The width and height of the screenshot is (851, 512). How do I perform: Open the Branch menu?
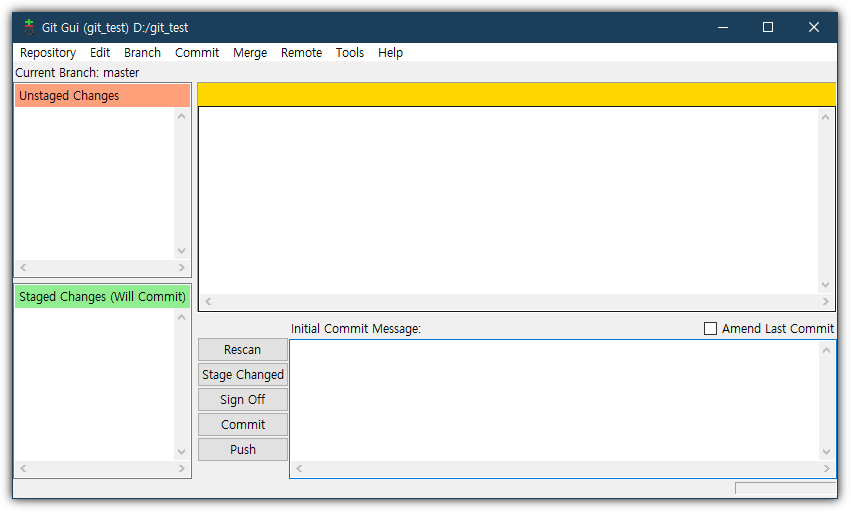pyautogui.click(x=142, y=53)
